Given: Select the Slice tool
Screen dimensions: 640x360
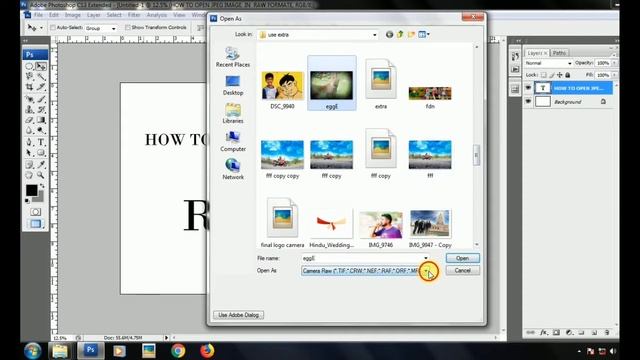Looking at the screenshot, I should [x=41, y=87].
